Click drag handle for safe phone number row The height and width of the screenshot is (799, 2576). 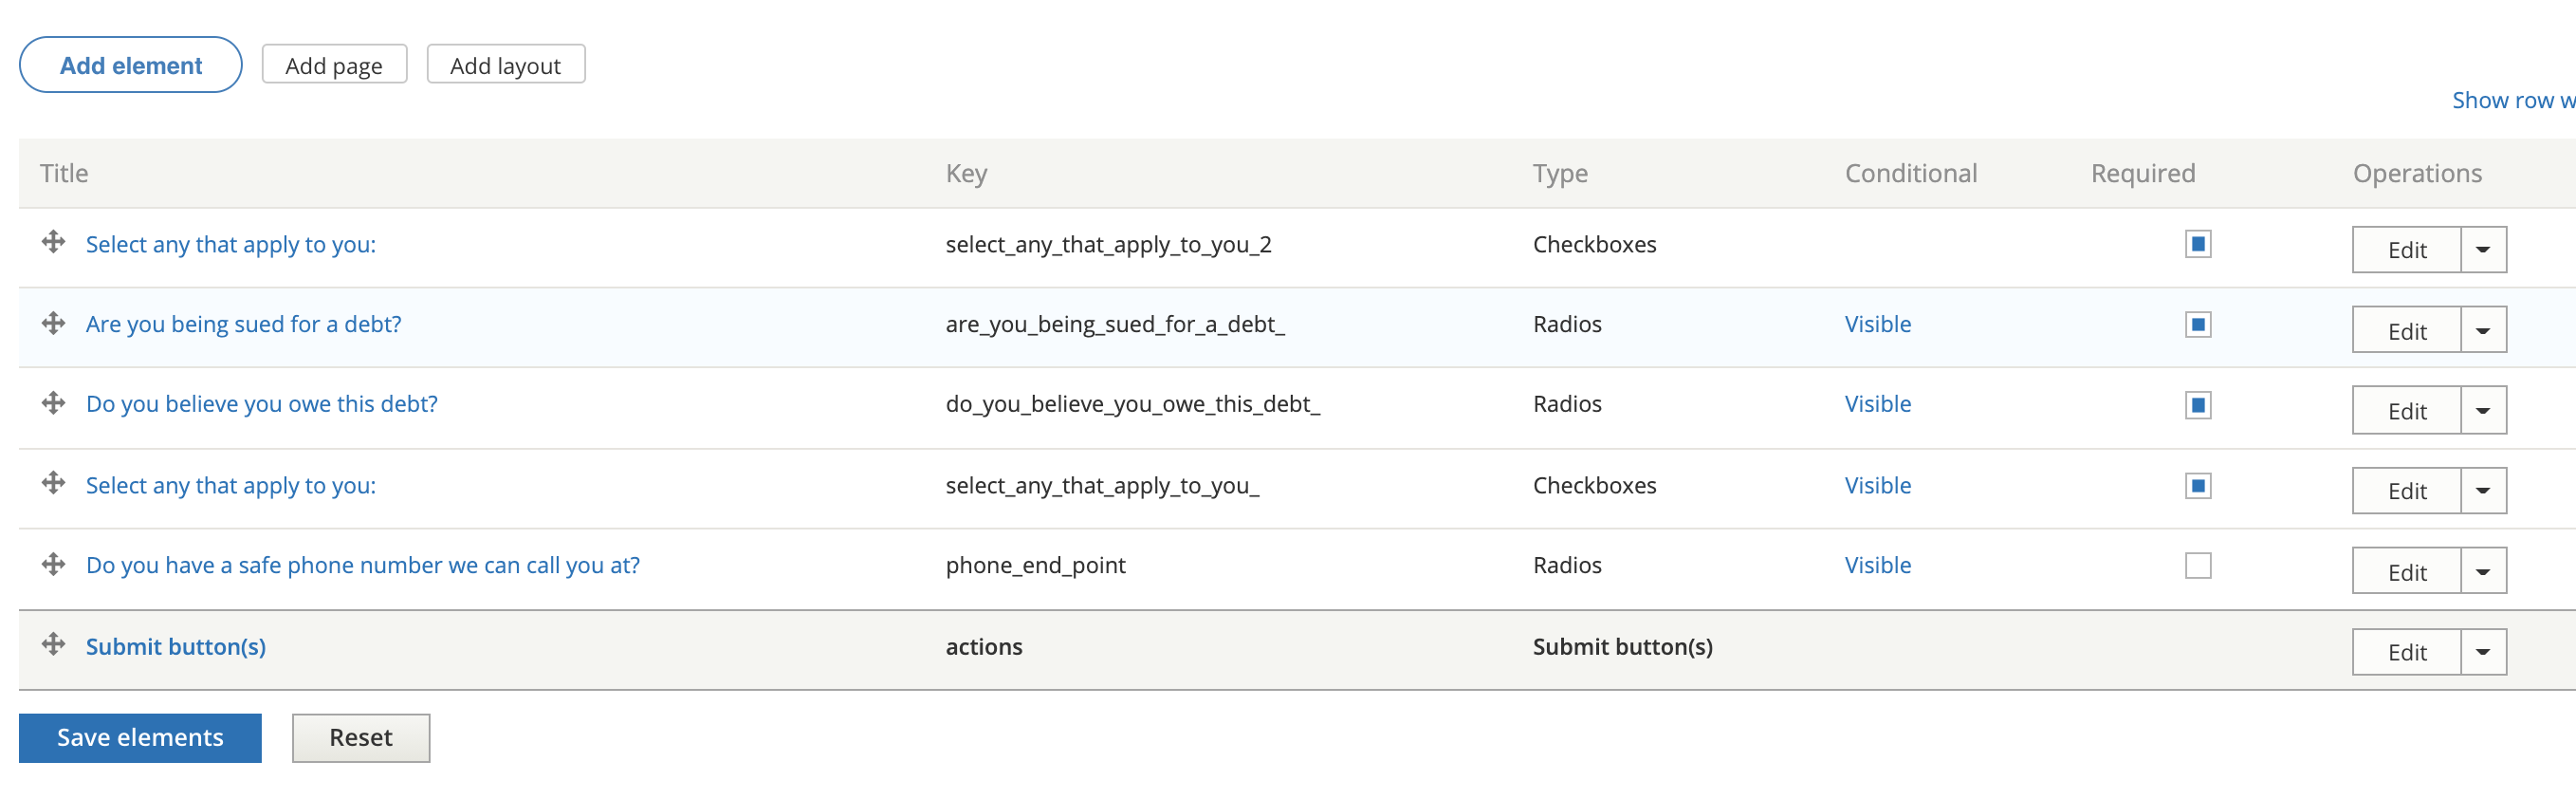point(53,564)
